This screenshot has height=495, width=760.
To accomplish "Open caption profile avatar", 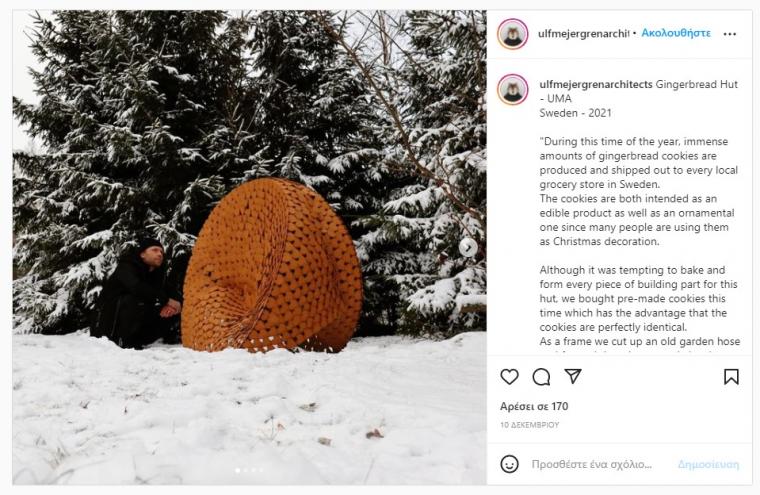I will pos(512,90).
